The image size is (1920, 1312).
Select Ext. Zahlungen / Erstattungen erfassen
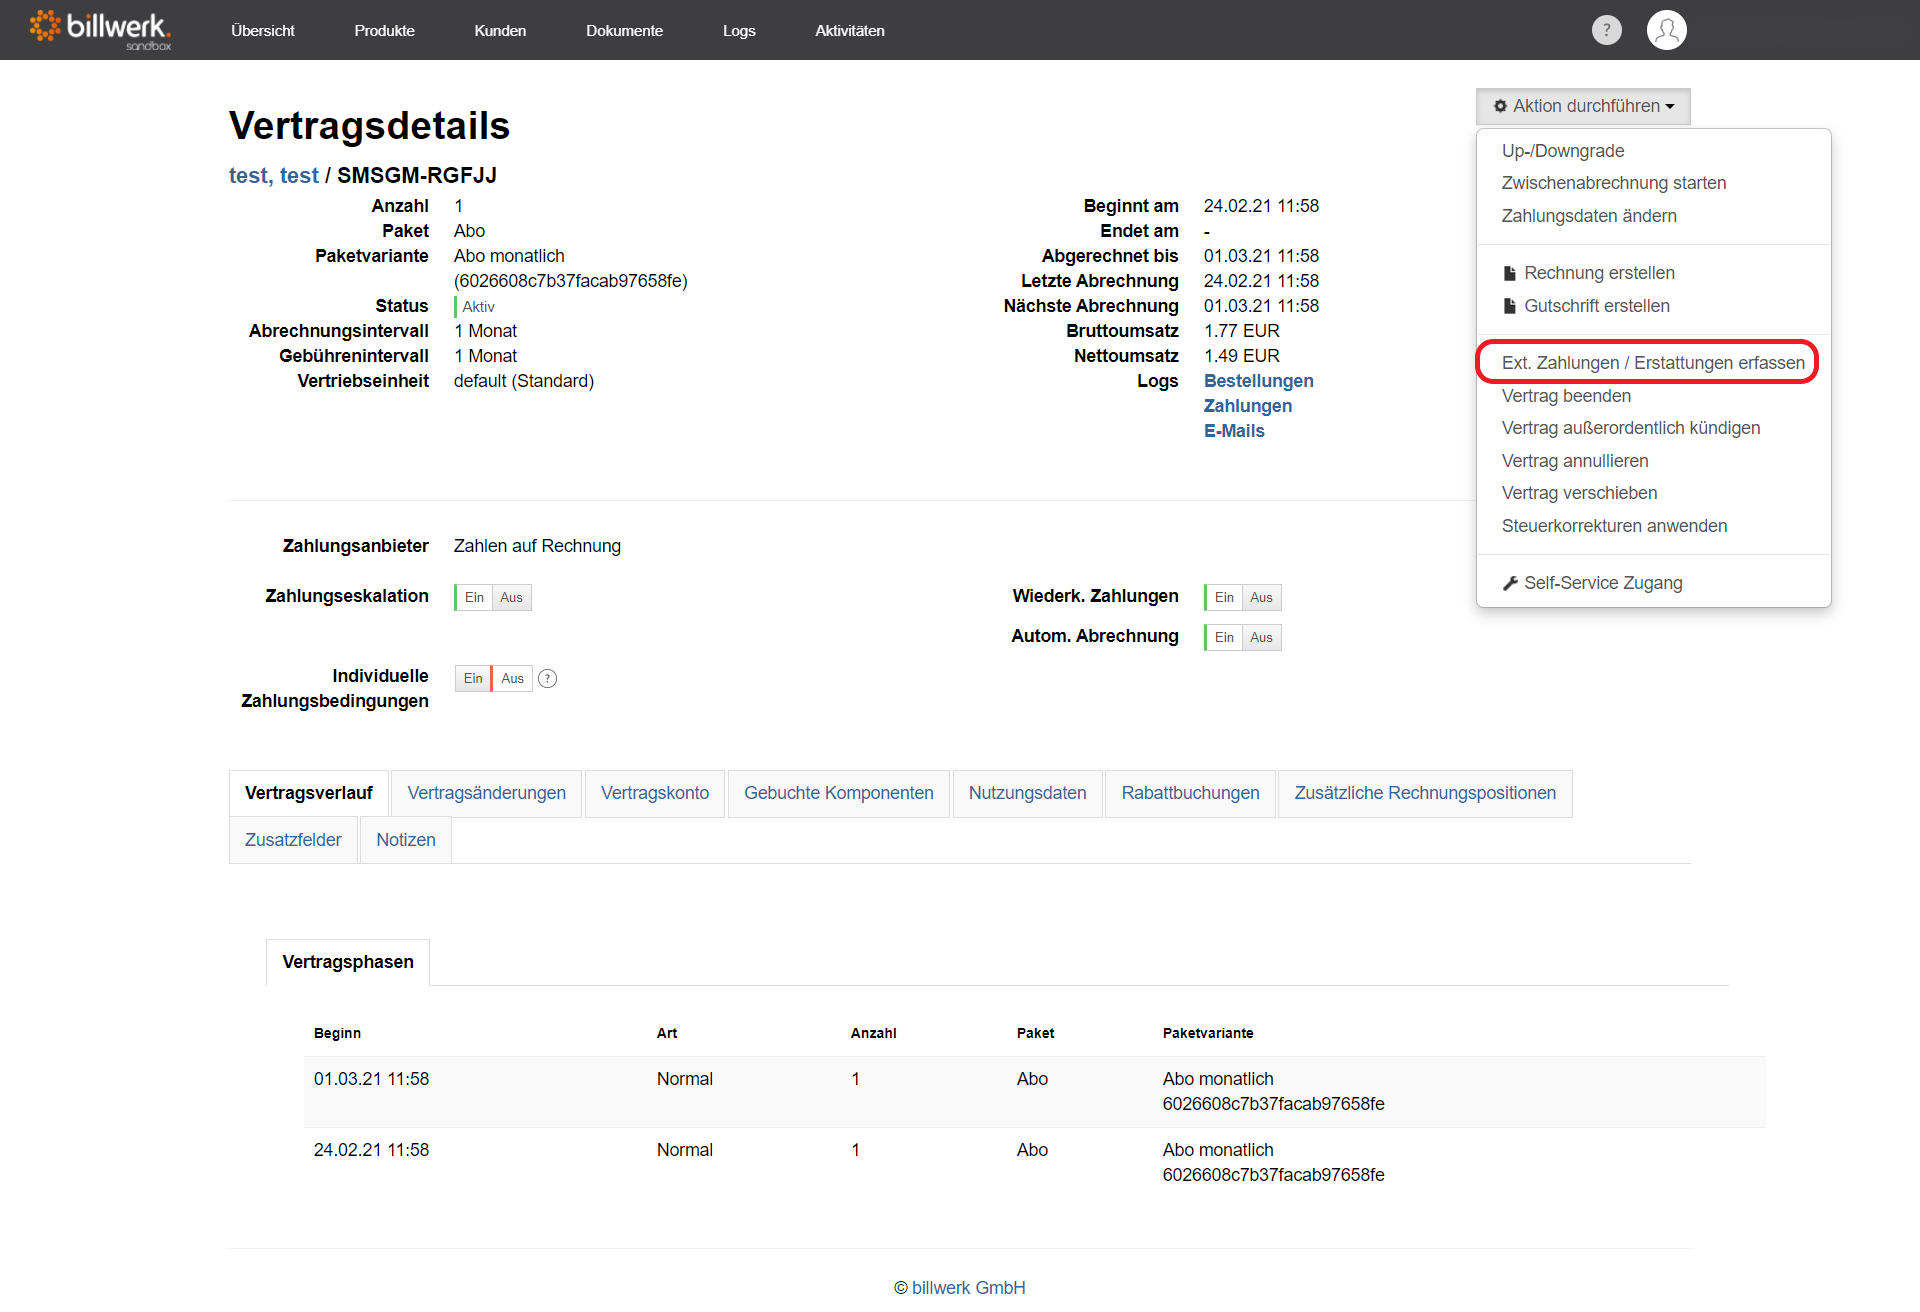pyautogui.click(x=1653, y=363)
